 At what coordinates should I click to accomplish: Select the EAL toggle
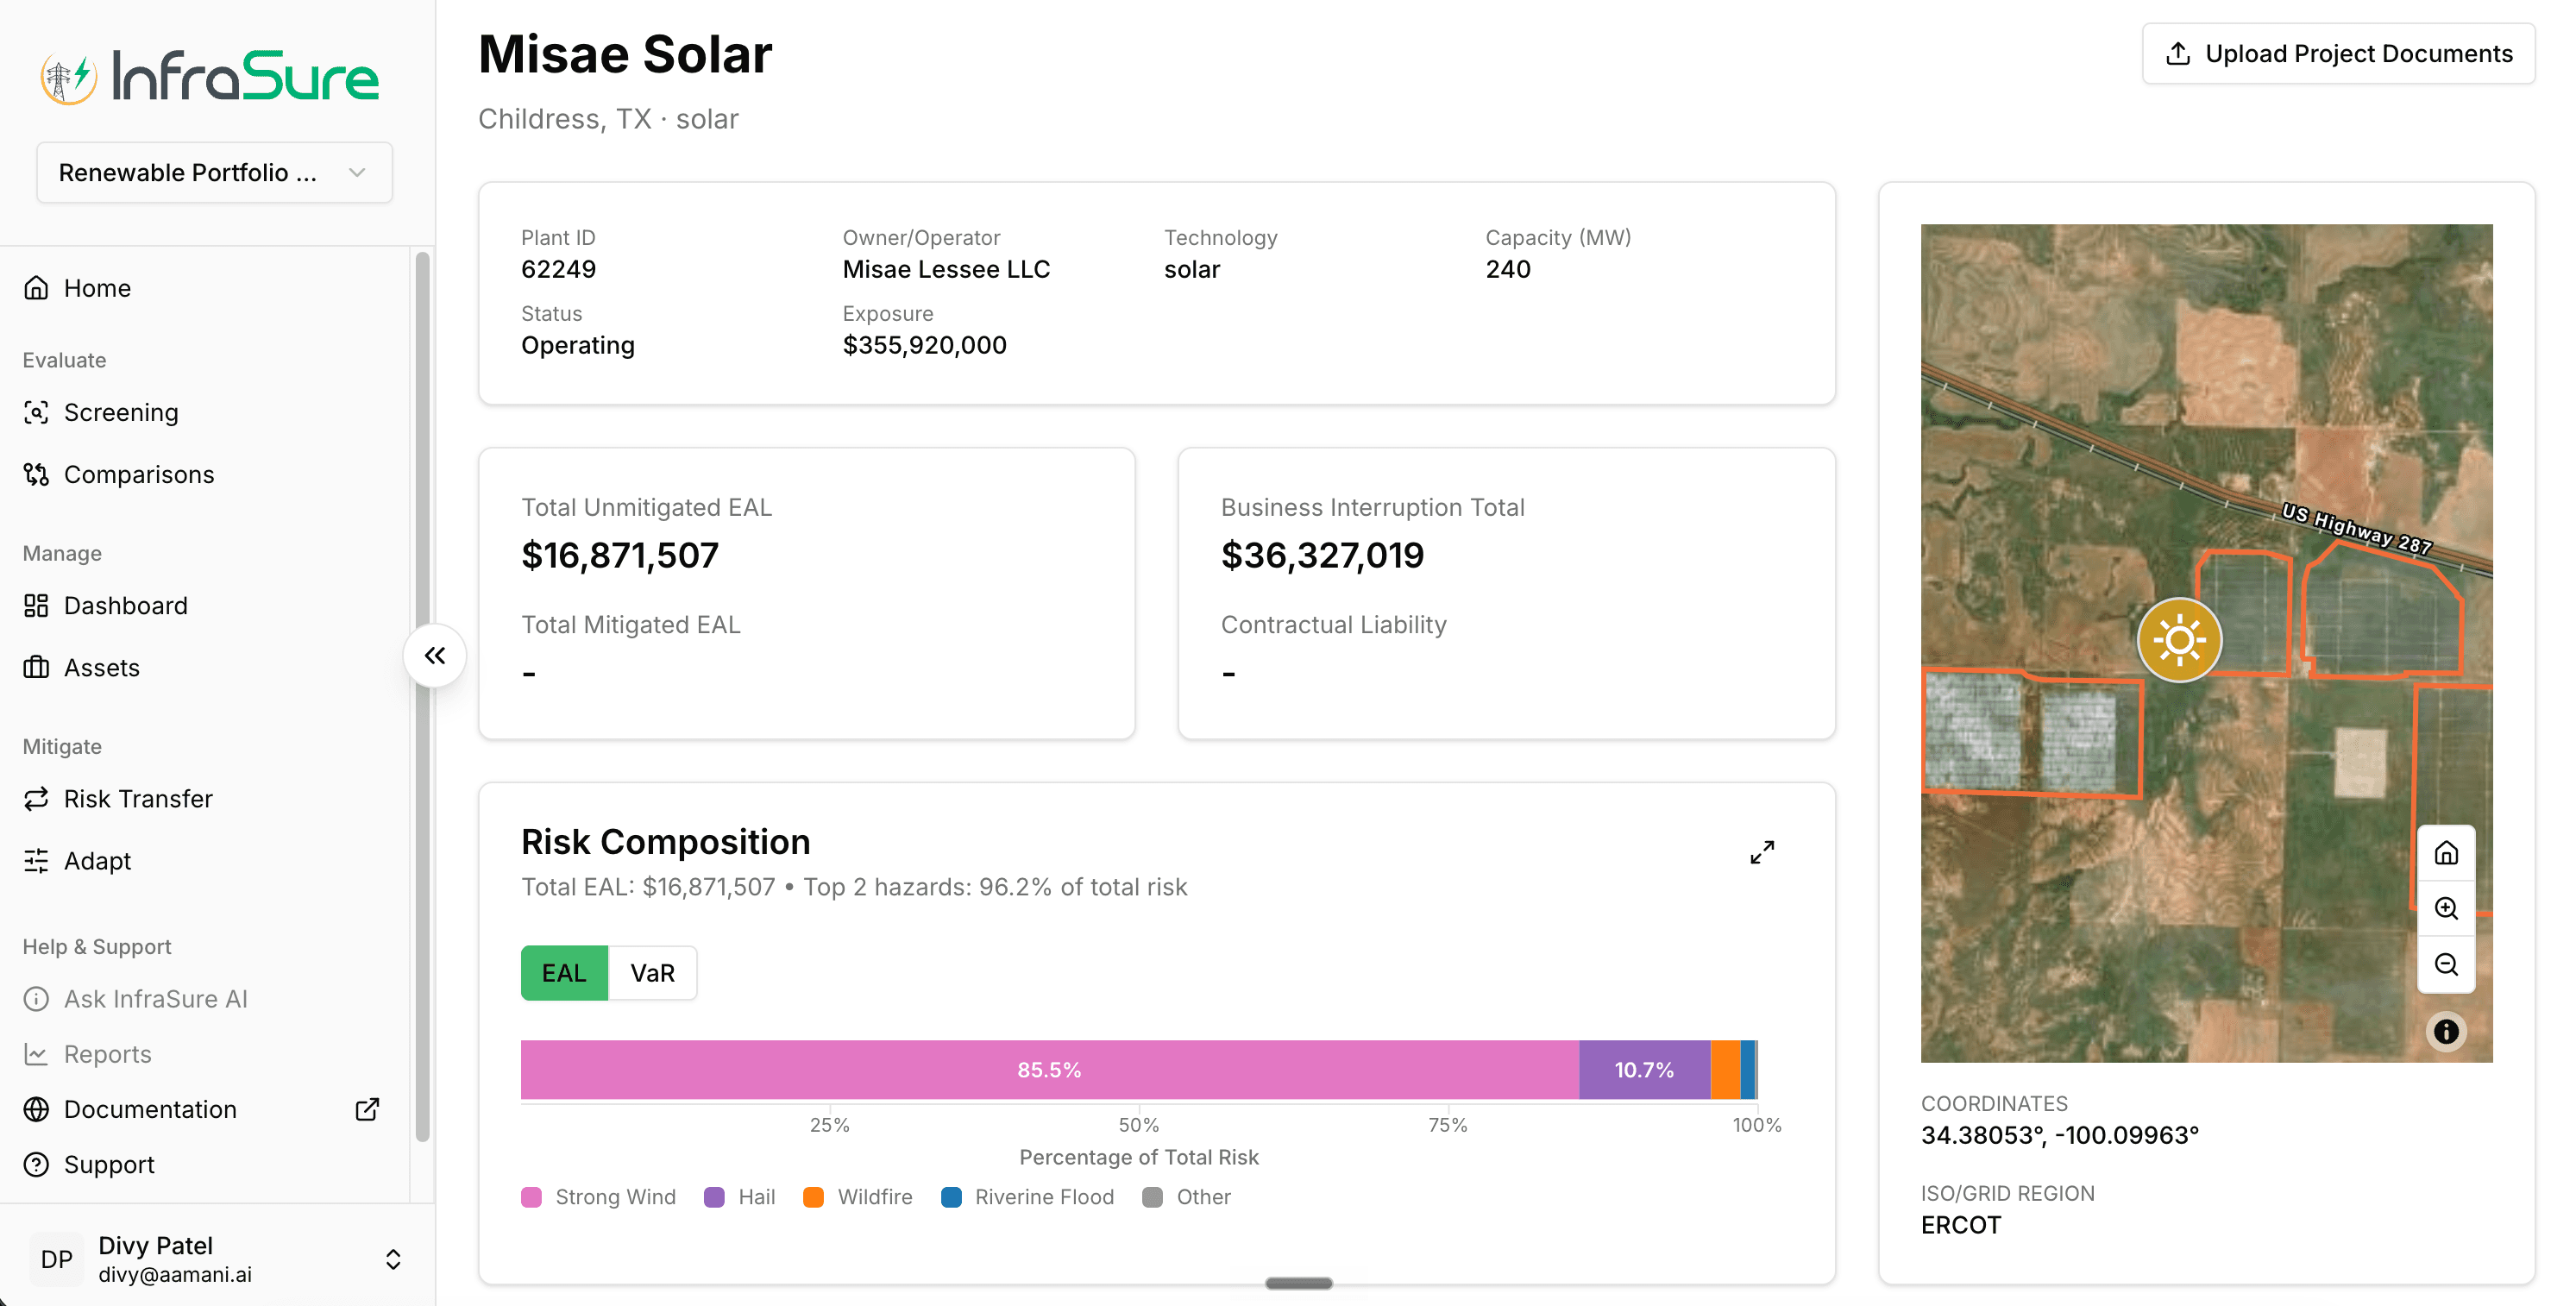pos(564,972)
